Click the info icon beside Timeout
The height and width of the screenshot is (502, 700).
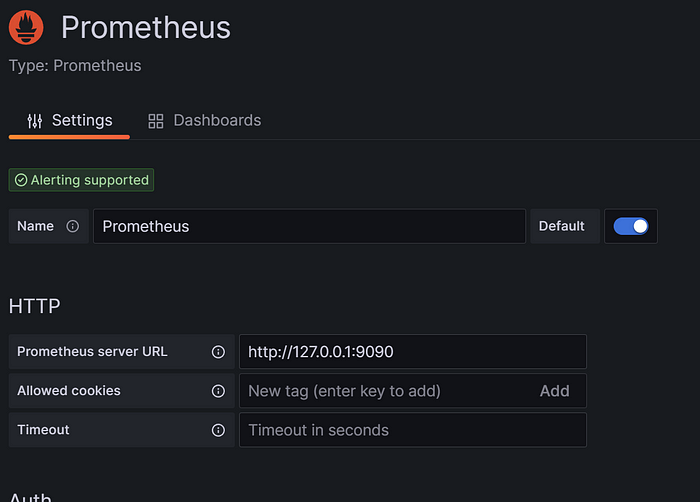218,430
